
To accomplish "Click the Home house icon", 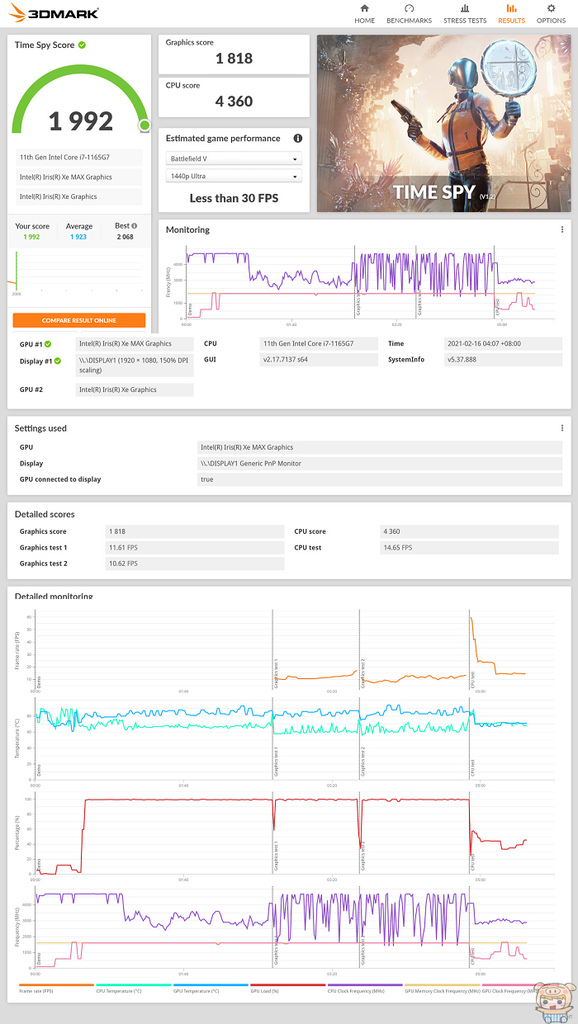I will 364,8.
